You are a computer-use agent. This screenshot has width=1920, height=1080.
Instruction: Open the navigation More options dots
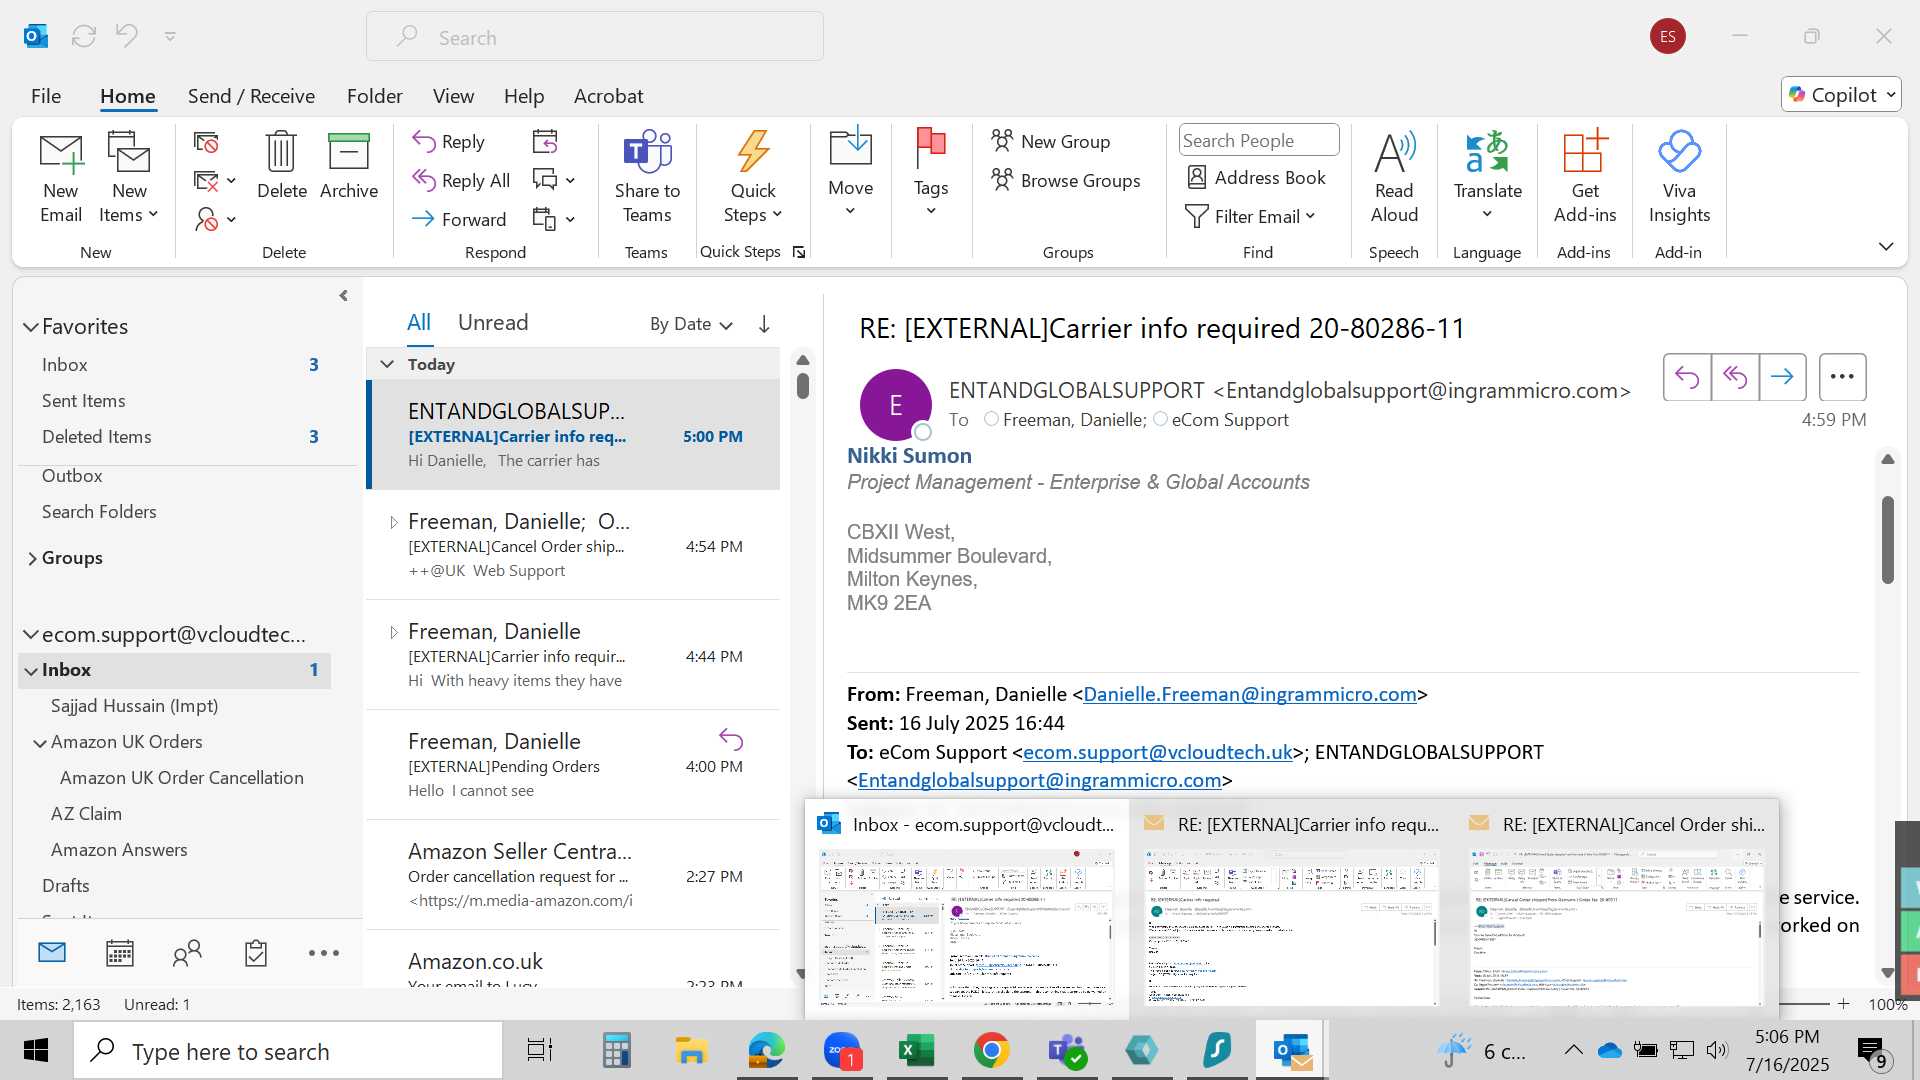[324, 953]
